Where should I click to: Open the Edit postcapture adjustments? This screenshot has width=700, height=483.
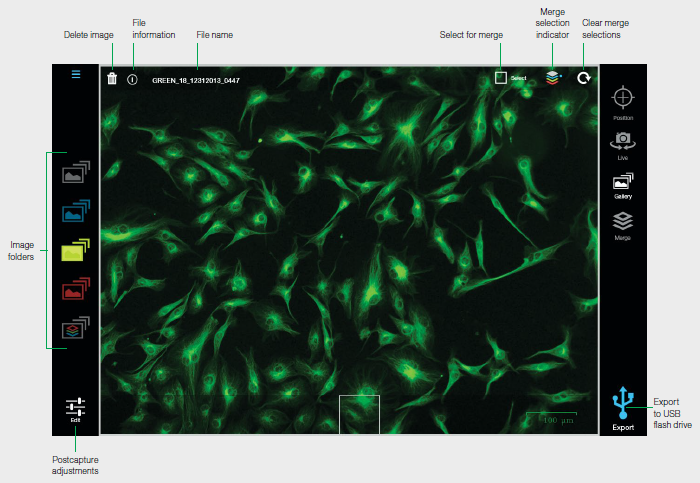click(x=75, y=409)
